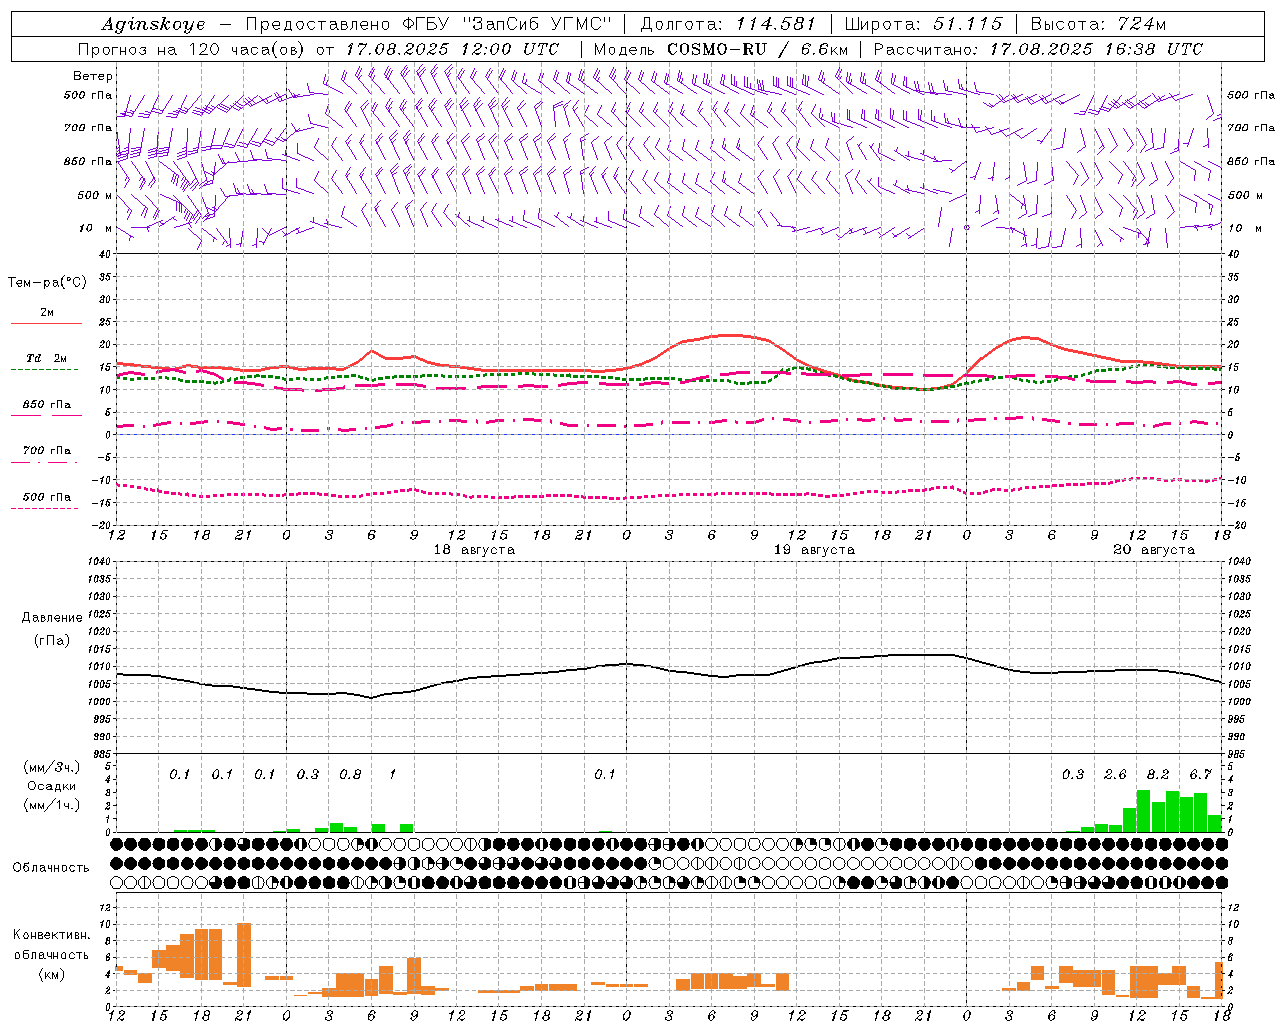Click the computed time "17.08.2025 16:38 UTC"

[x=1096, y=49]
